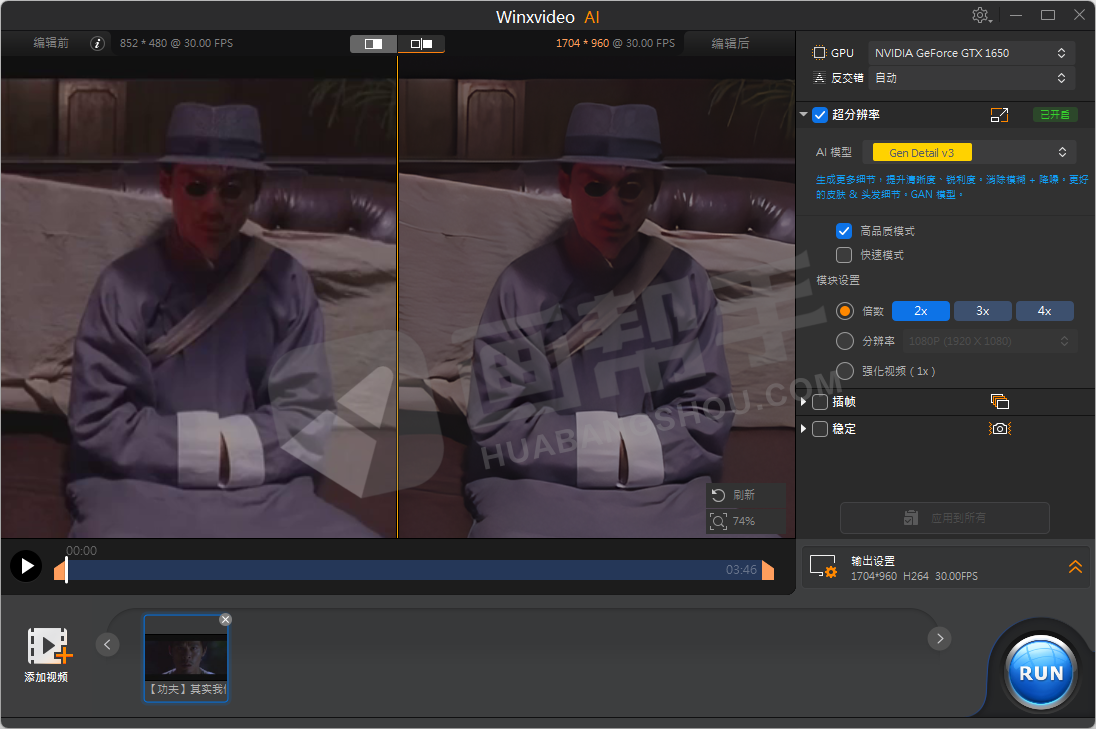The image size is (1096, 729).
Task: Open the 反交错 deinterlace dropdown
Action: (970, 78)
